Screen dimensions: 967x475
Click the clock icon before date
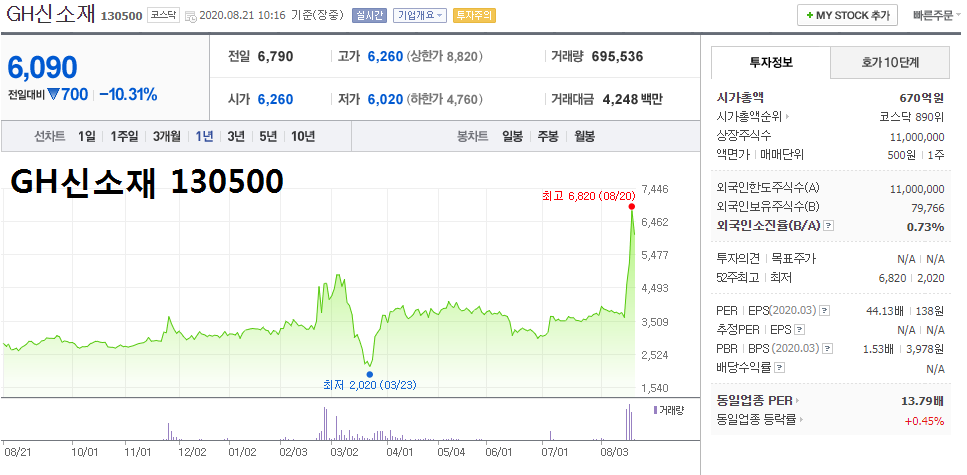pyautogui.click(x=191, y=16)
